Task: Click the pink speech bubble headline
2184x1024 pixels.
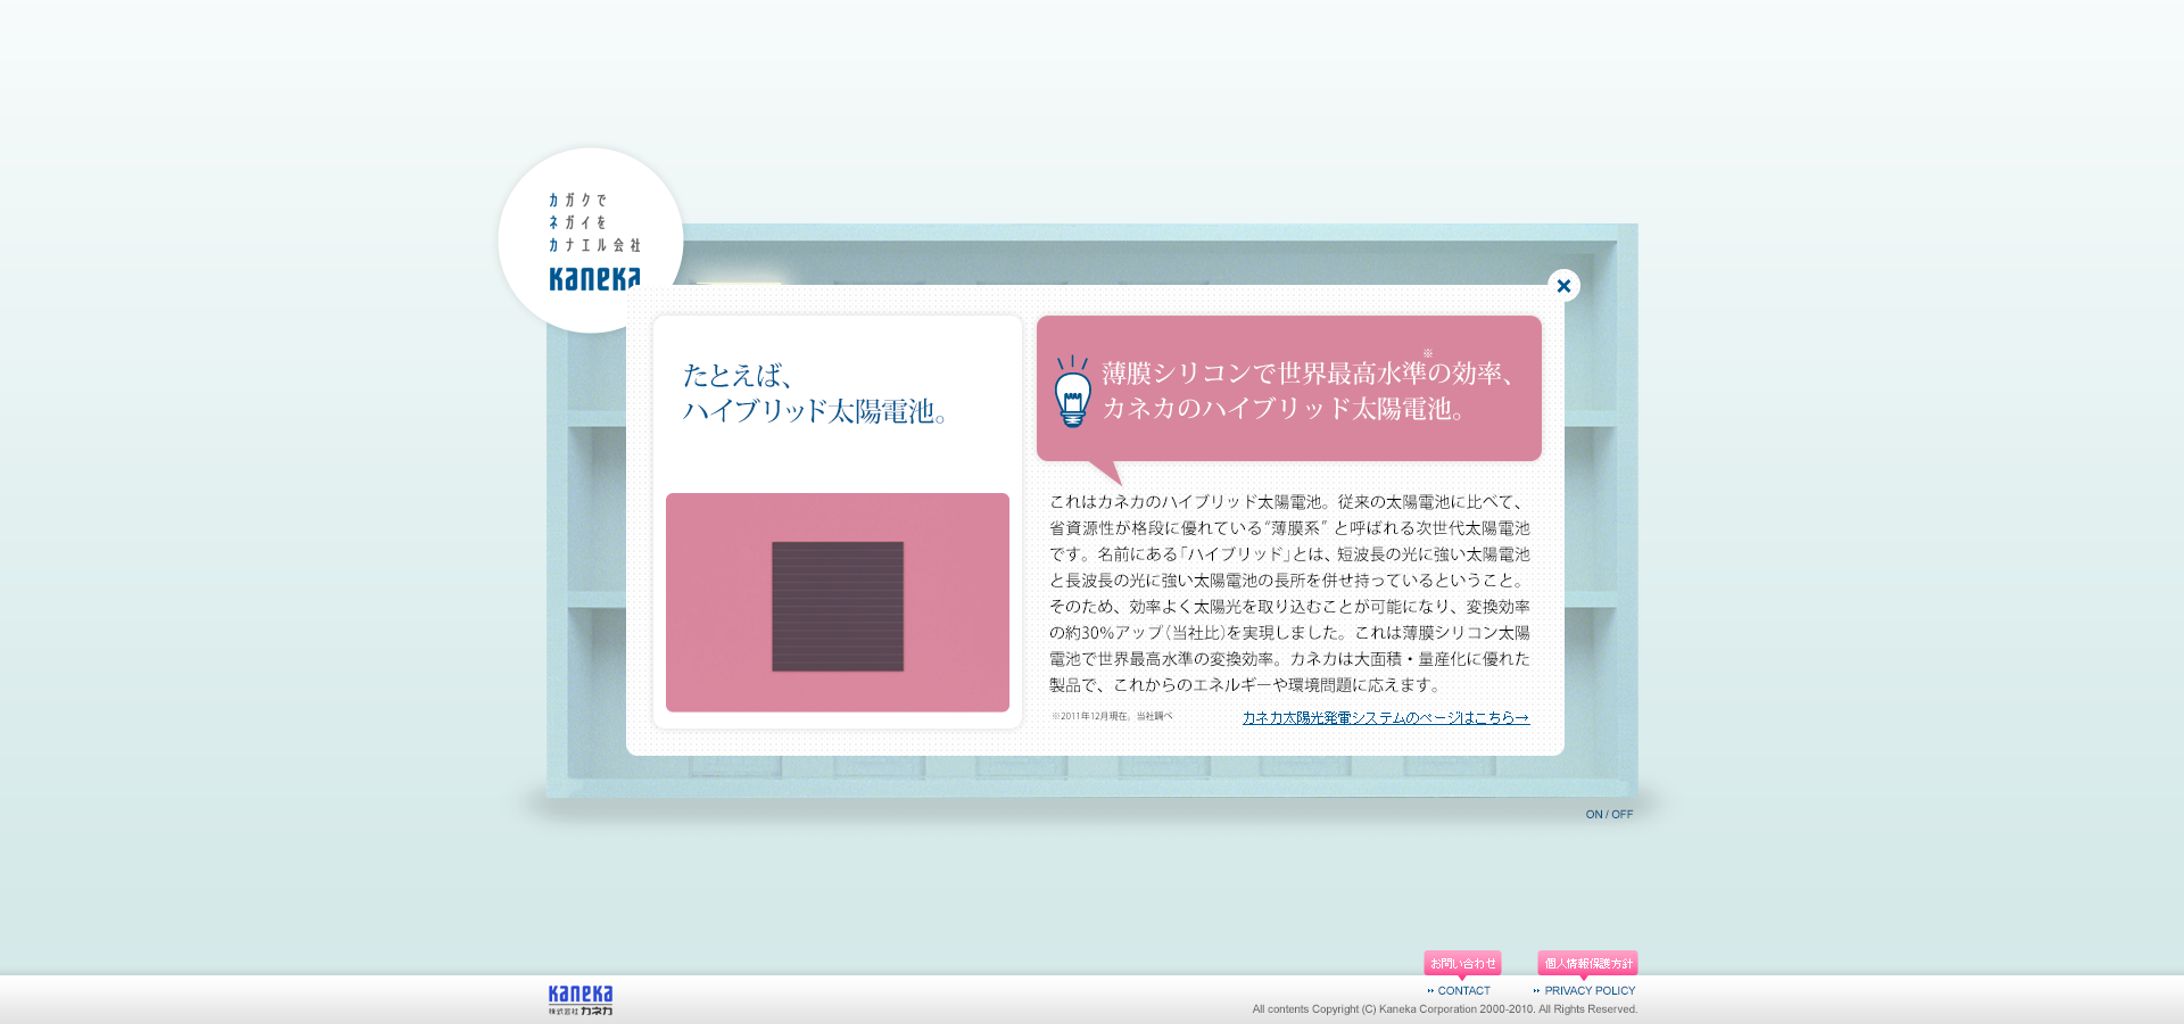Action: coord(1289,389)
